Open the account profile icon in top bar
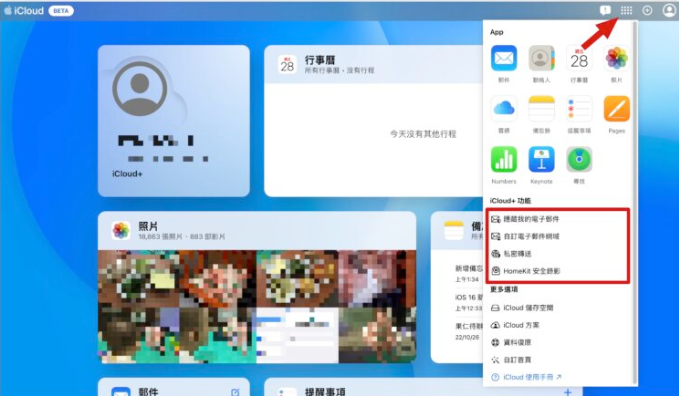Viewport: 679px width, 396px height. [x=669, y=10]
